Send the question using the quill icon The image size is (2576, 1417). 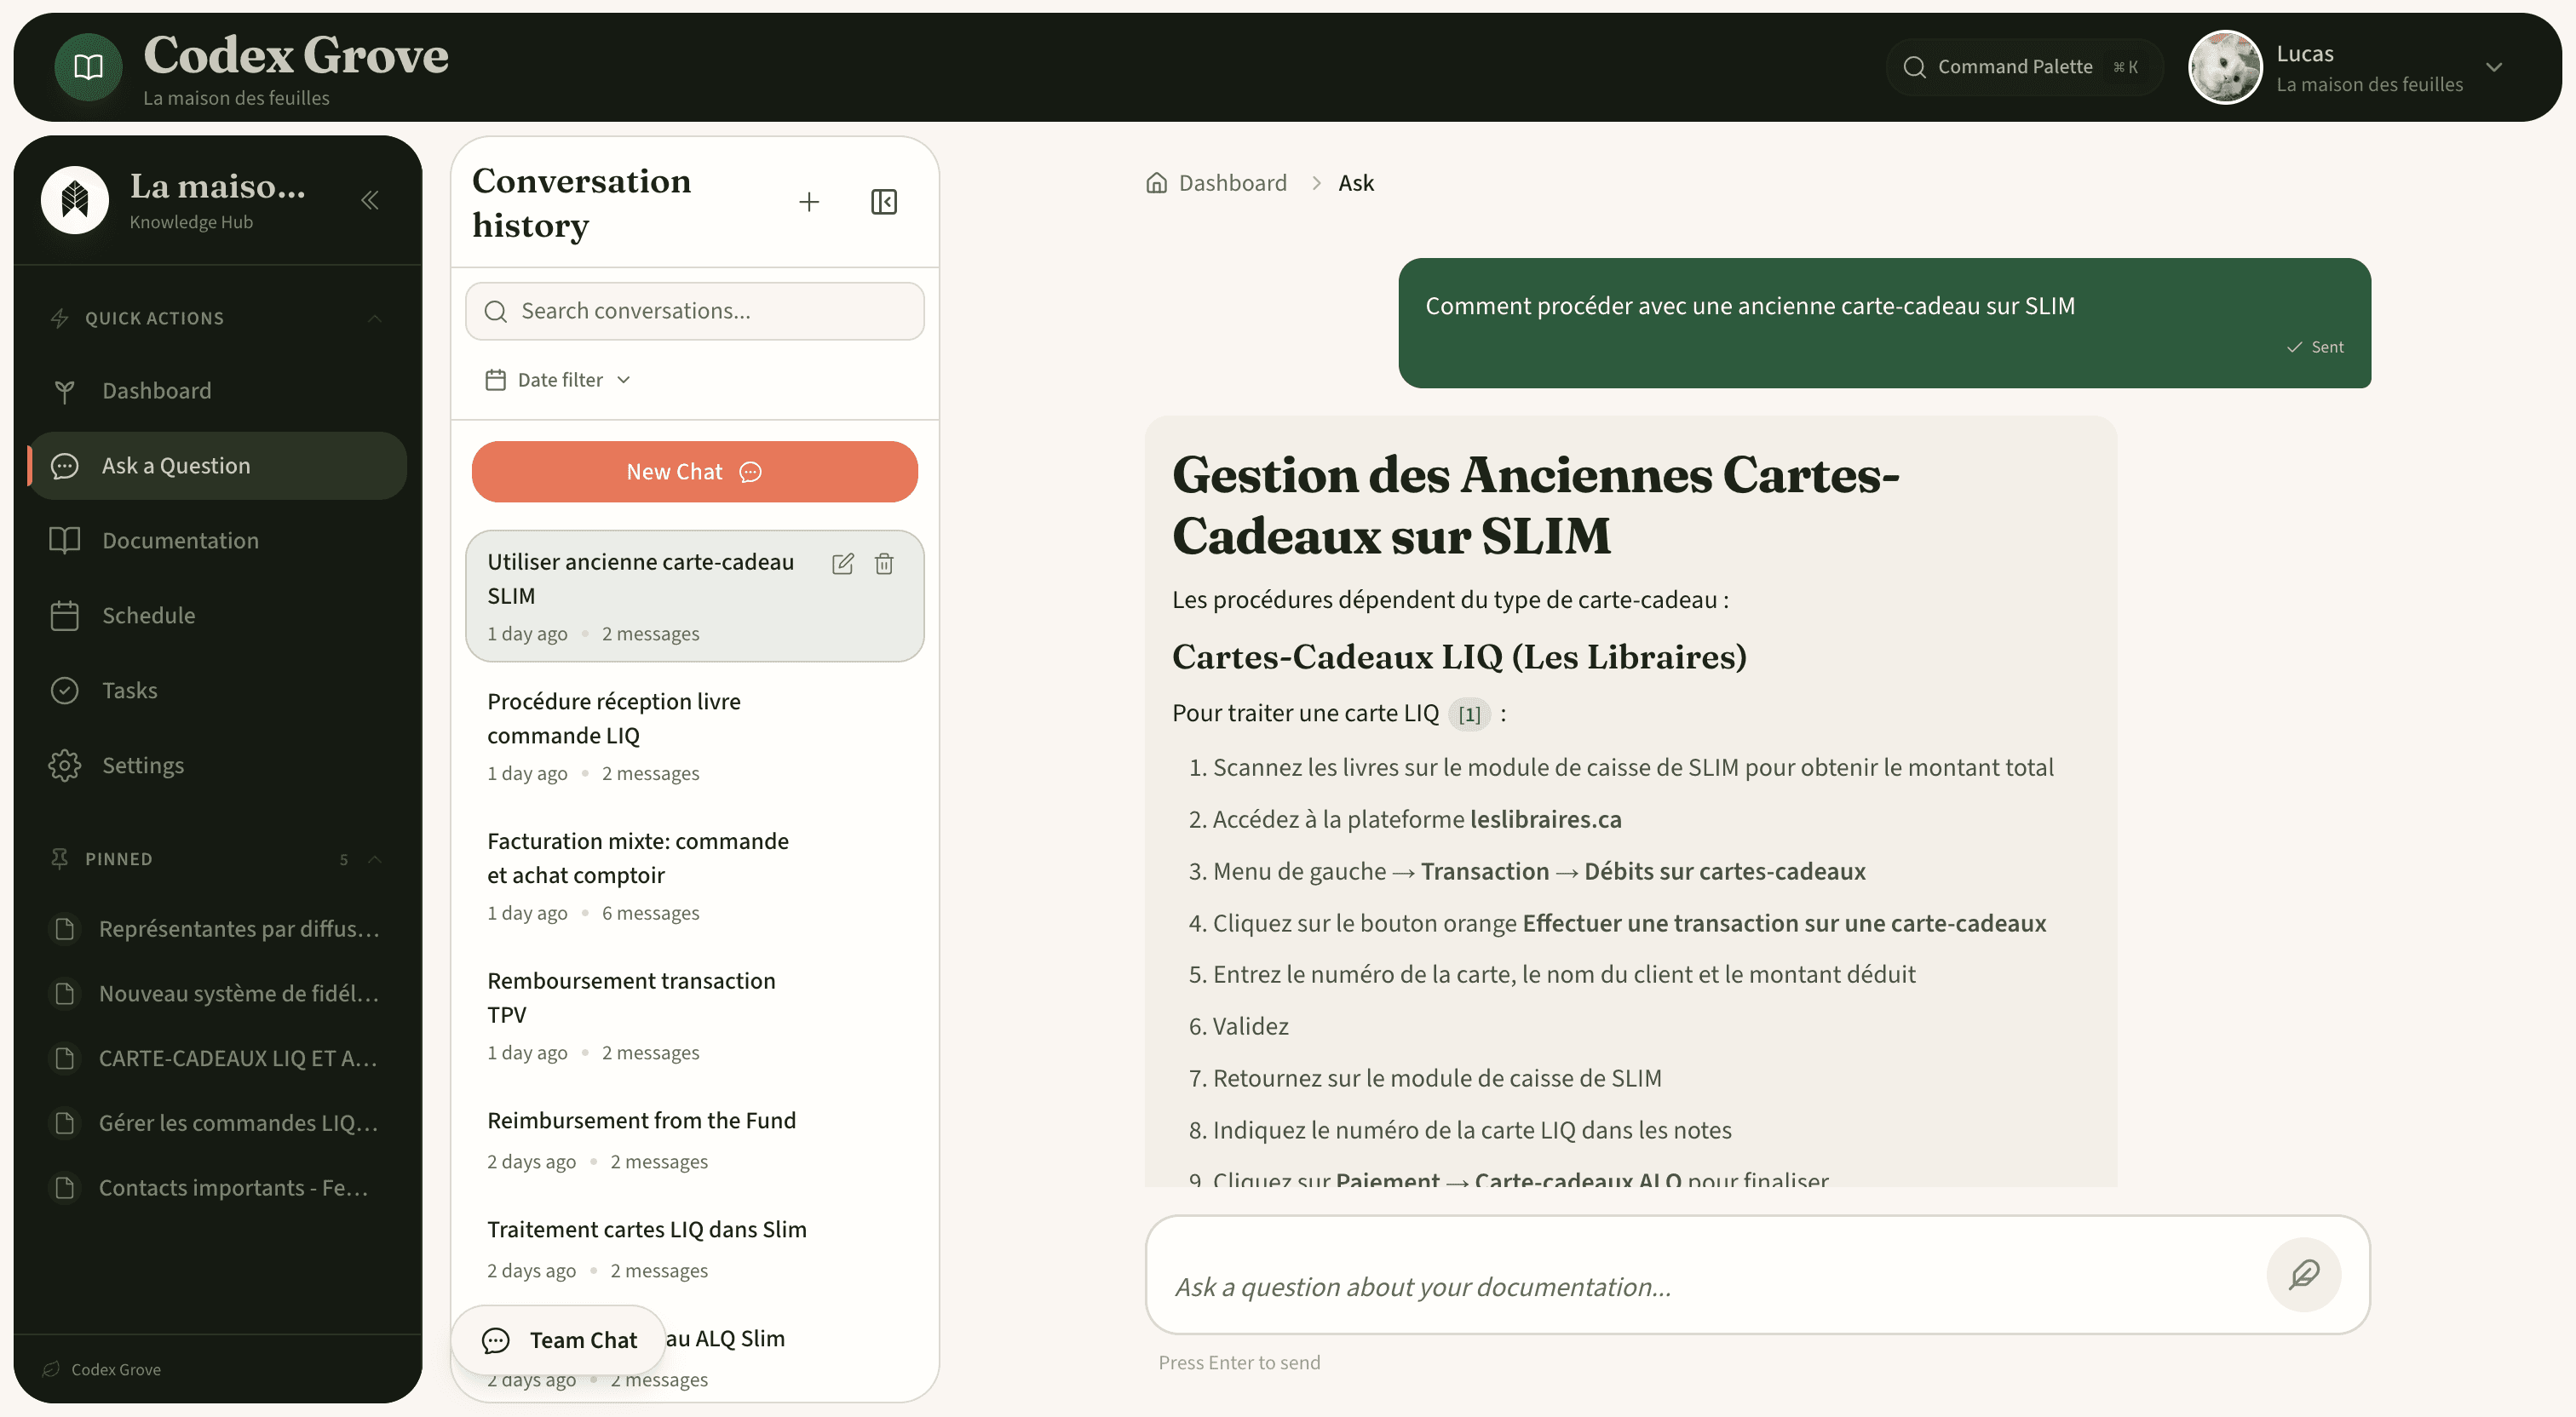2304,1274
